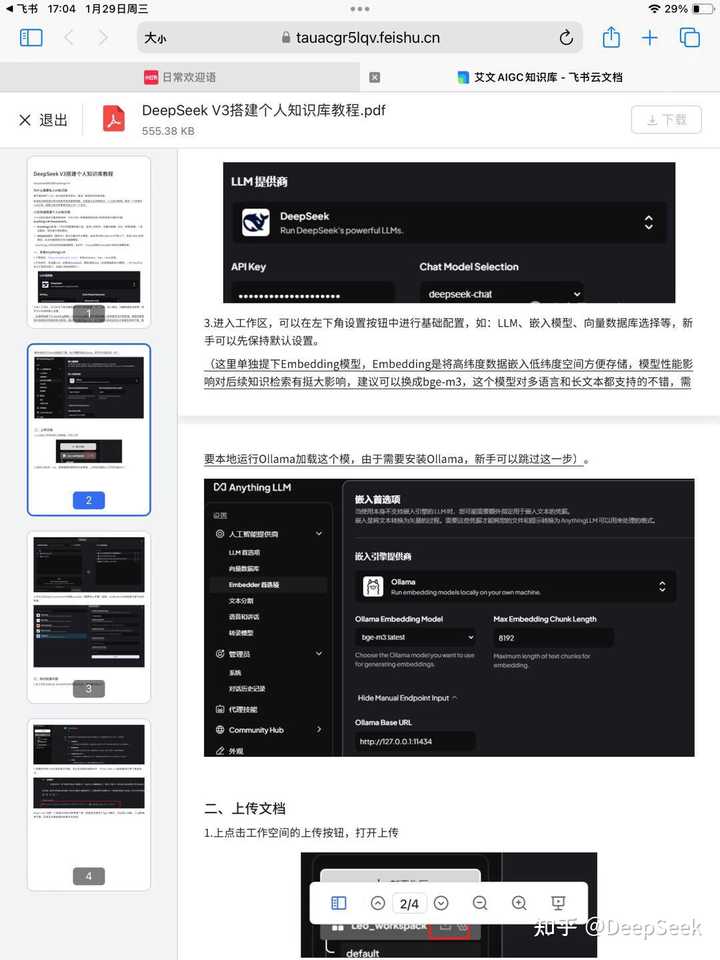Click 退出 to exit the preview
The image size is (720, 960).
(43, 120)
